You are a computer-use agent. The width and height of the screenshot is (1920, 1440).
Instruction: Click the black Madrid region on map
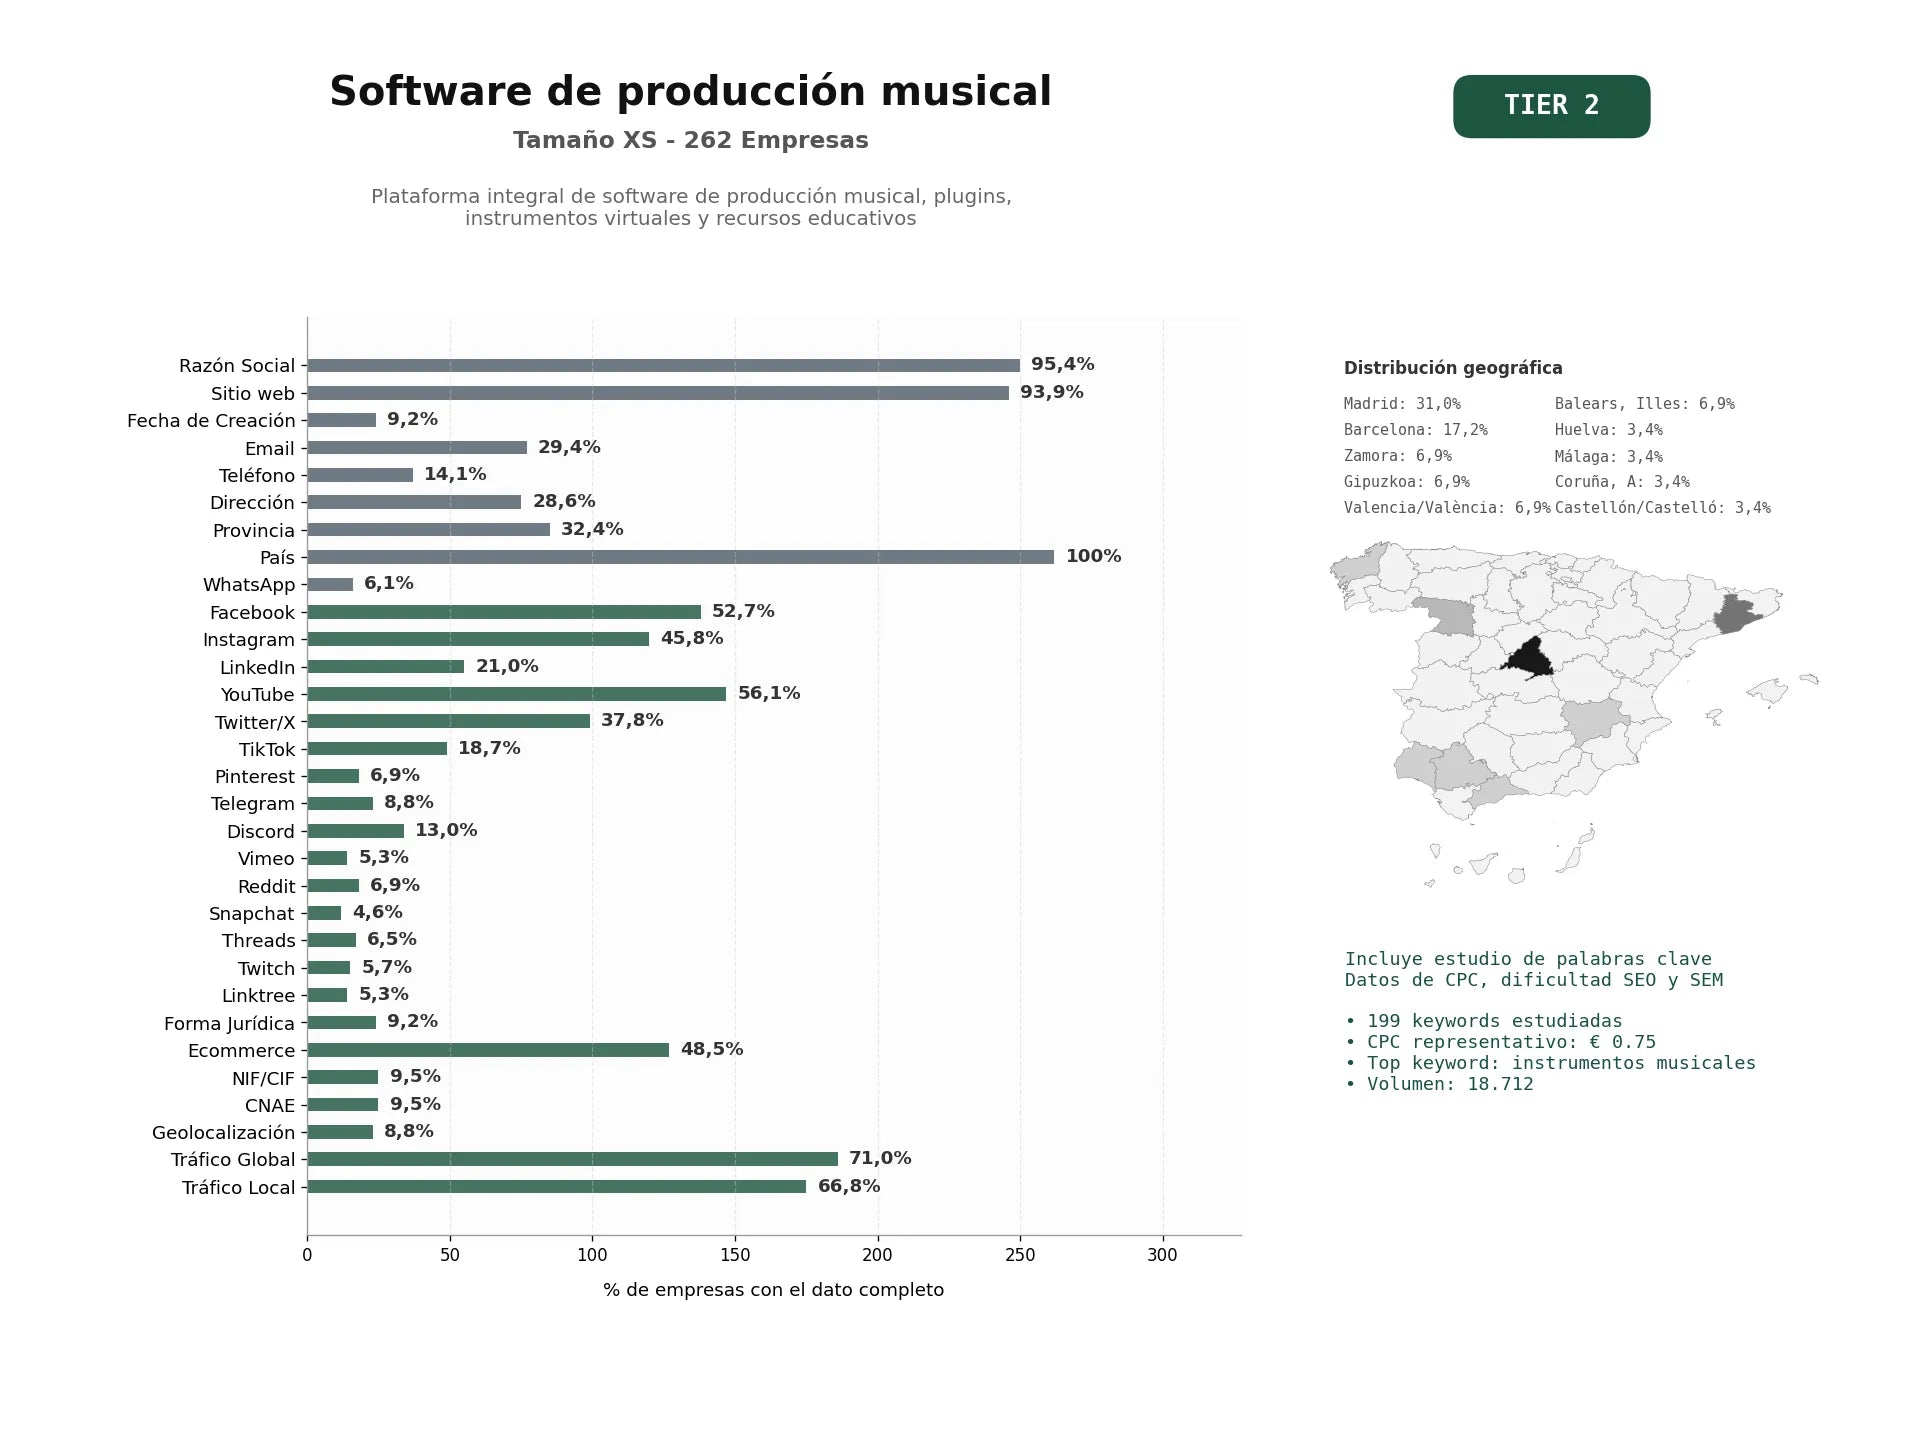1530,660
